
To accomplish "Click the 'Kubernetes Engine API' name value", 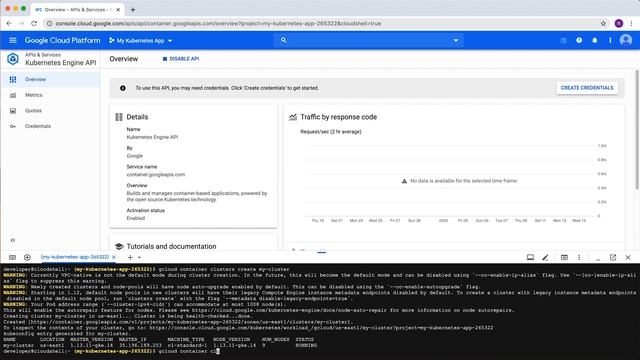I will [x=152, y=137].
